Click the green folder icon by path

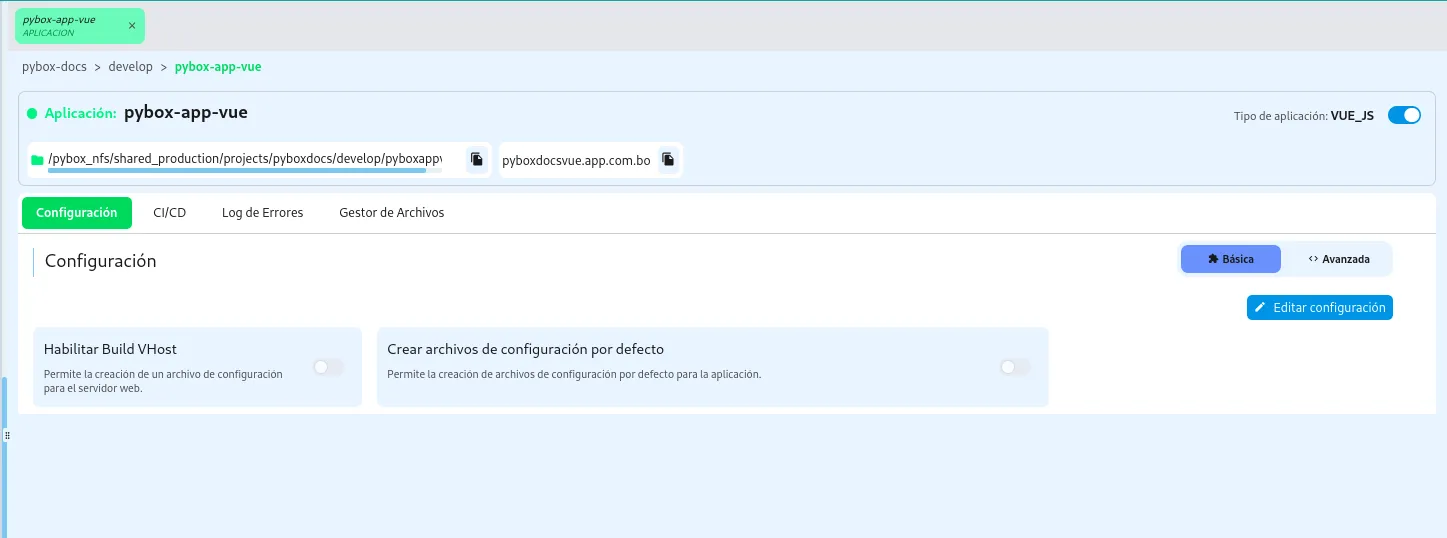(37, 160)
